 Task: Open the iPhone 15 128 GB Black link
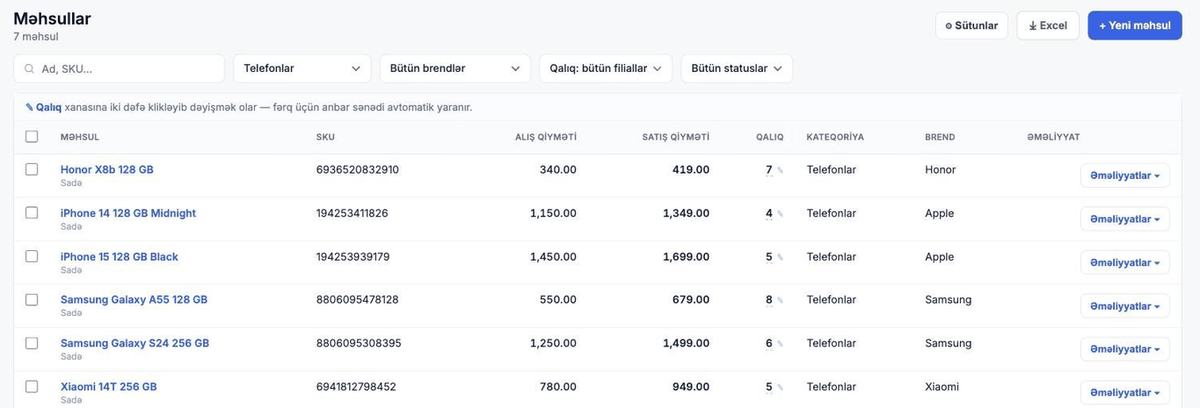coord(119,257)
